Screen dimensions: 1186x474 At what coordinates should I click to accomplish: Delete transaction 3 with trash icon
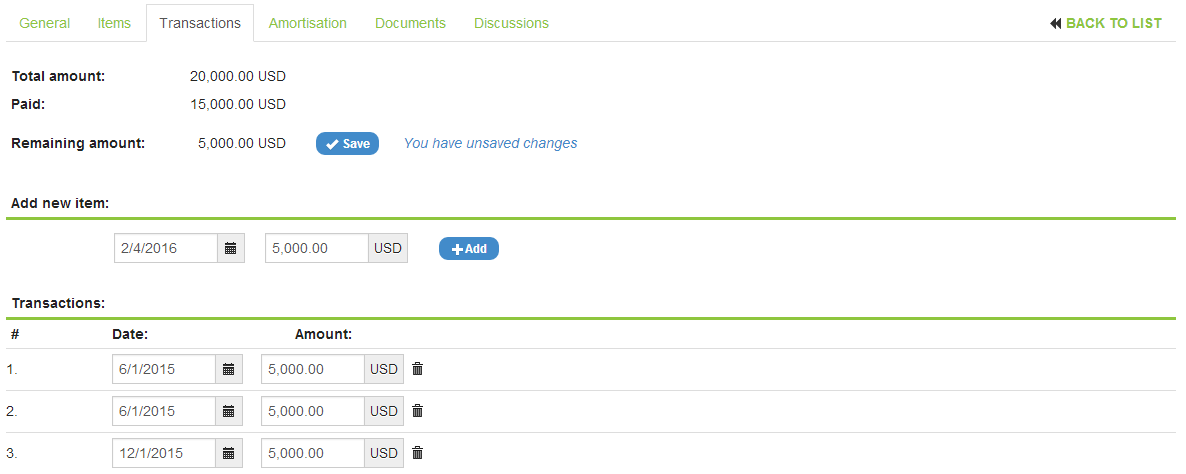coord(418,453)
